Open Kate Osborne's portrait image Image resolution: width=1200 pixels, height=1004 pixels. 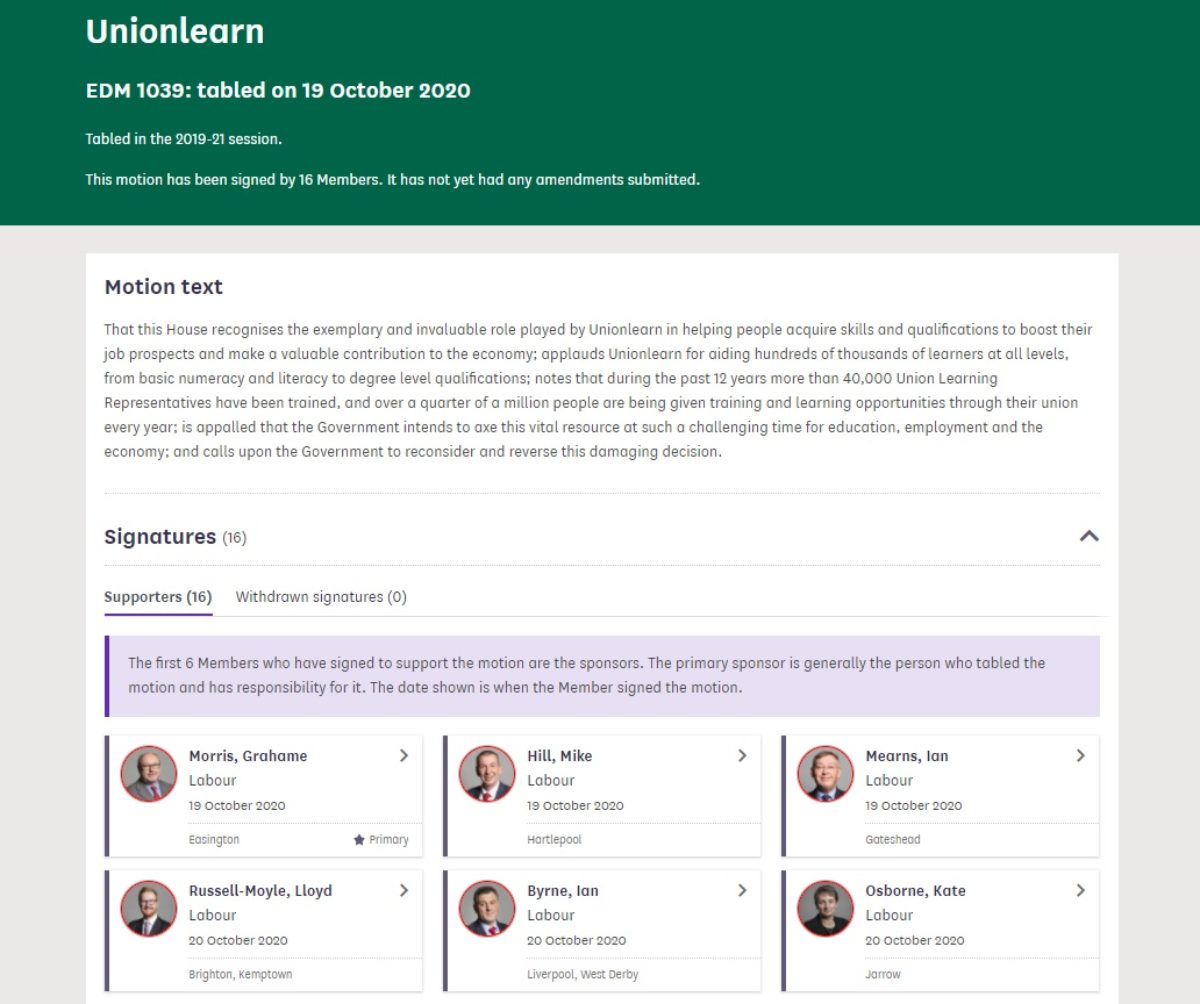[x=825, y=908]
